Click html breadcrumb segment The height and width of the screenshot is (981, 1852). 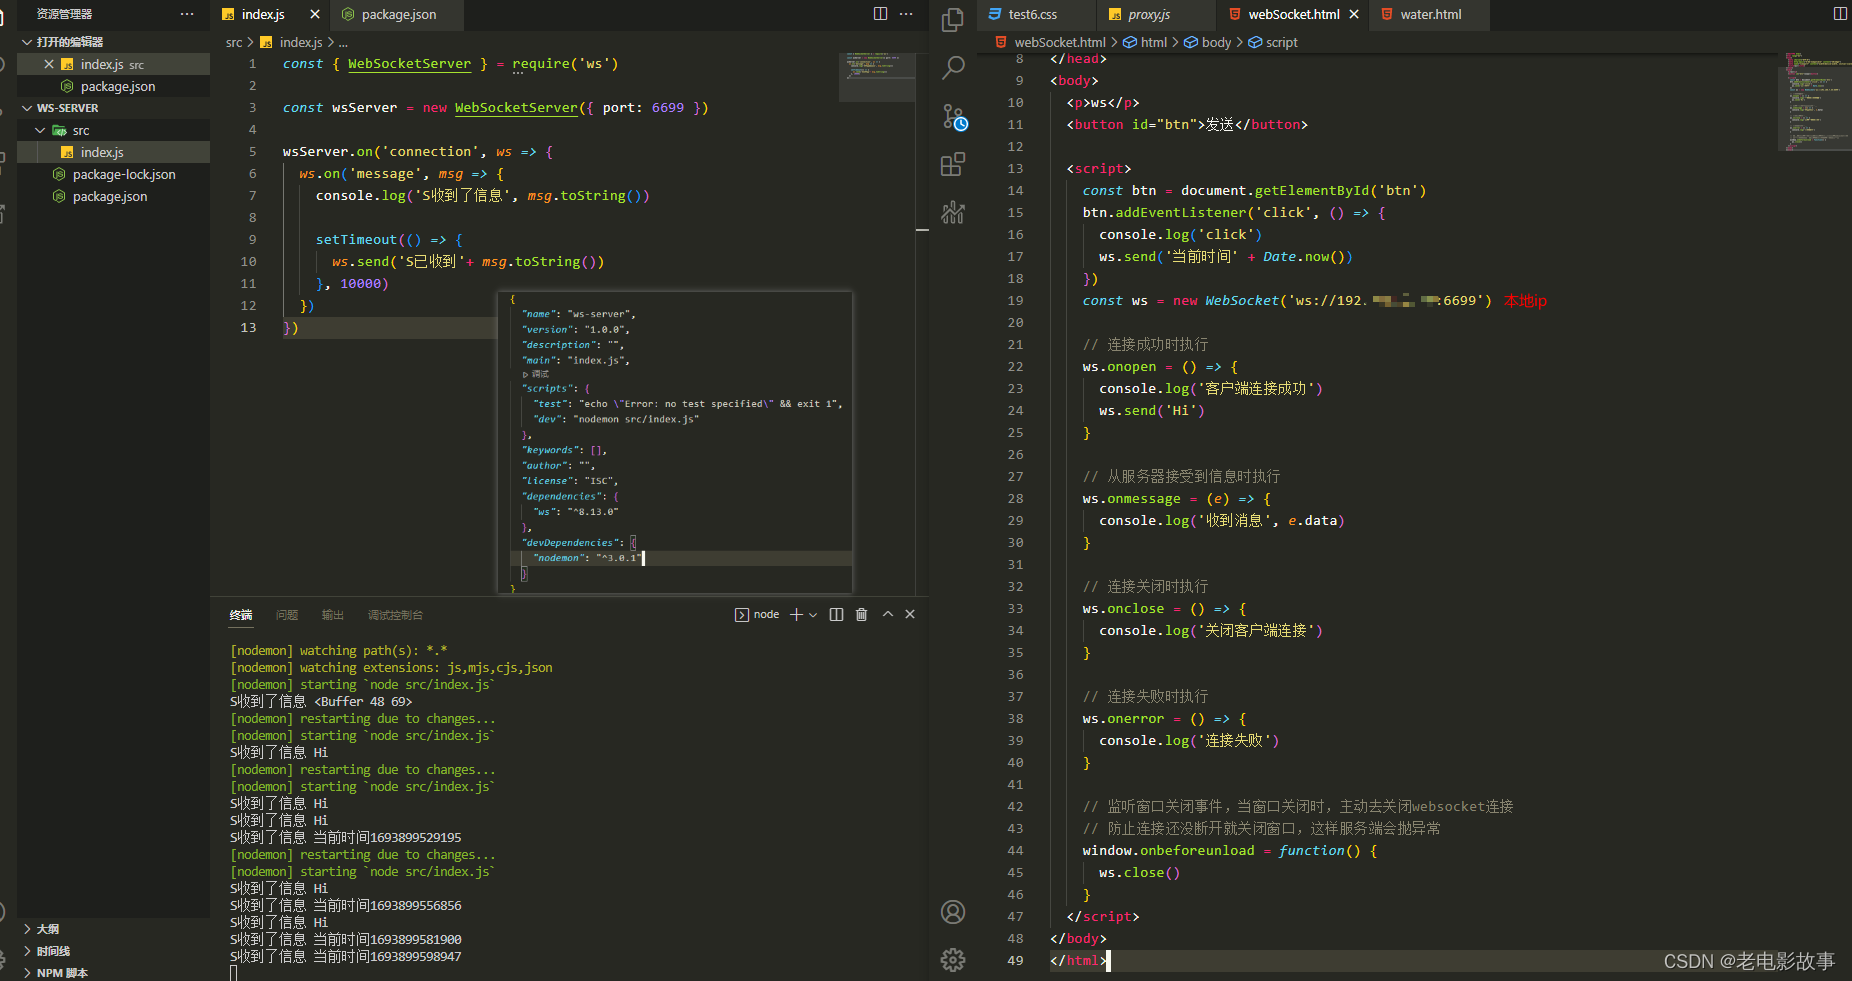tap(1154, 42)
